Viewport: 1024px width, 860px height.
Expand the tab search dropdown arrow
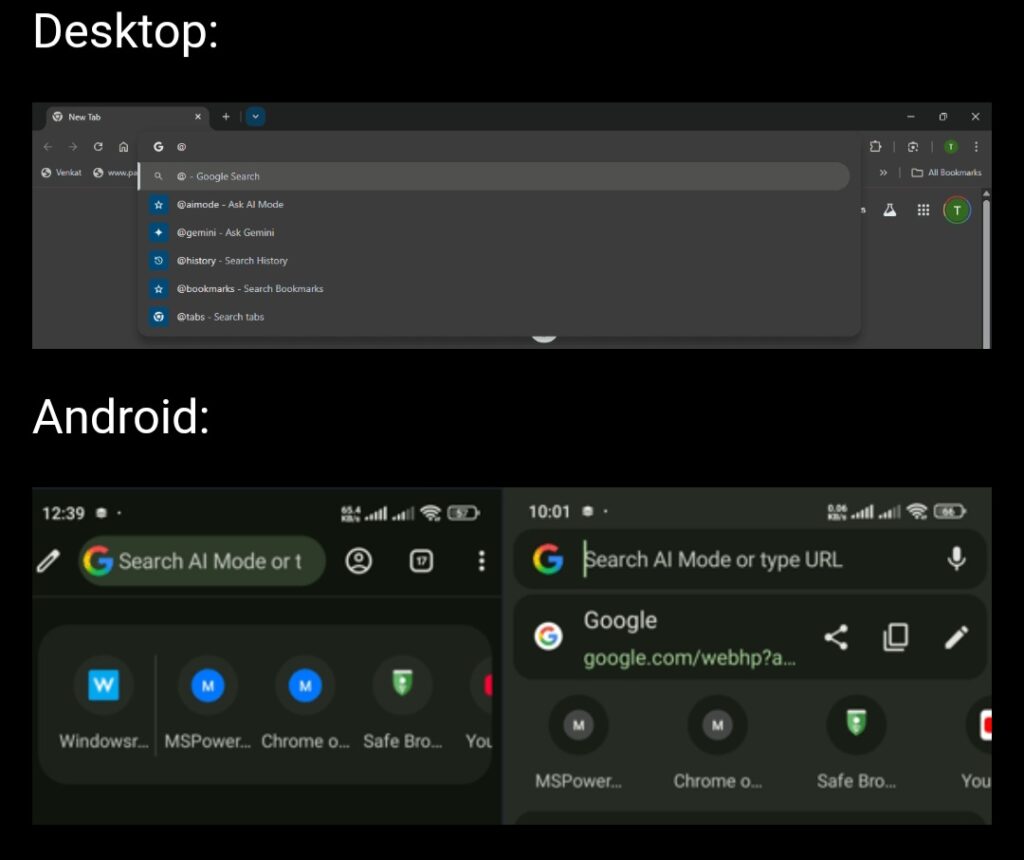(255, 117)
